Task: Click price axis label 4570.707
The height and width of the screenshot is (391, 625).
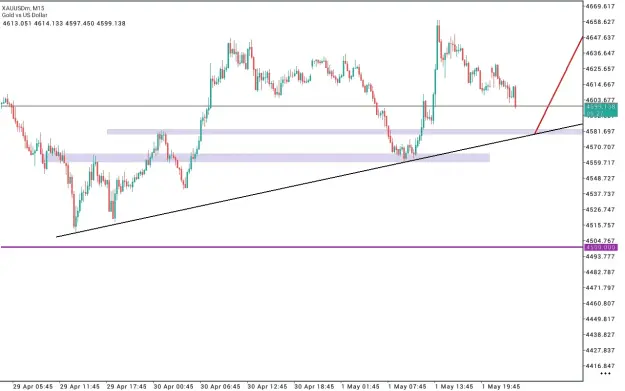Action: [x=601, y=147]
